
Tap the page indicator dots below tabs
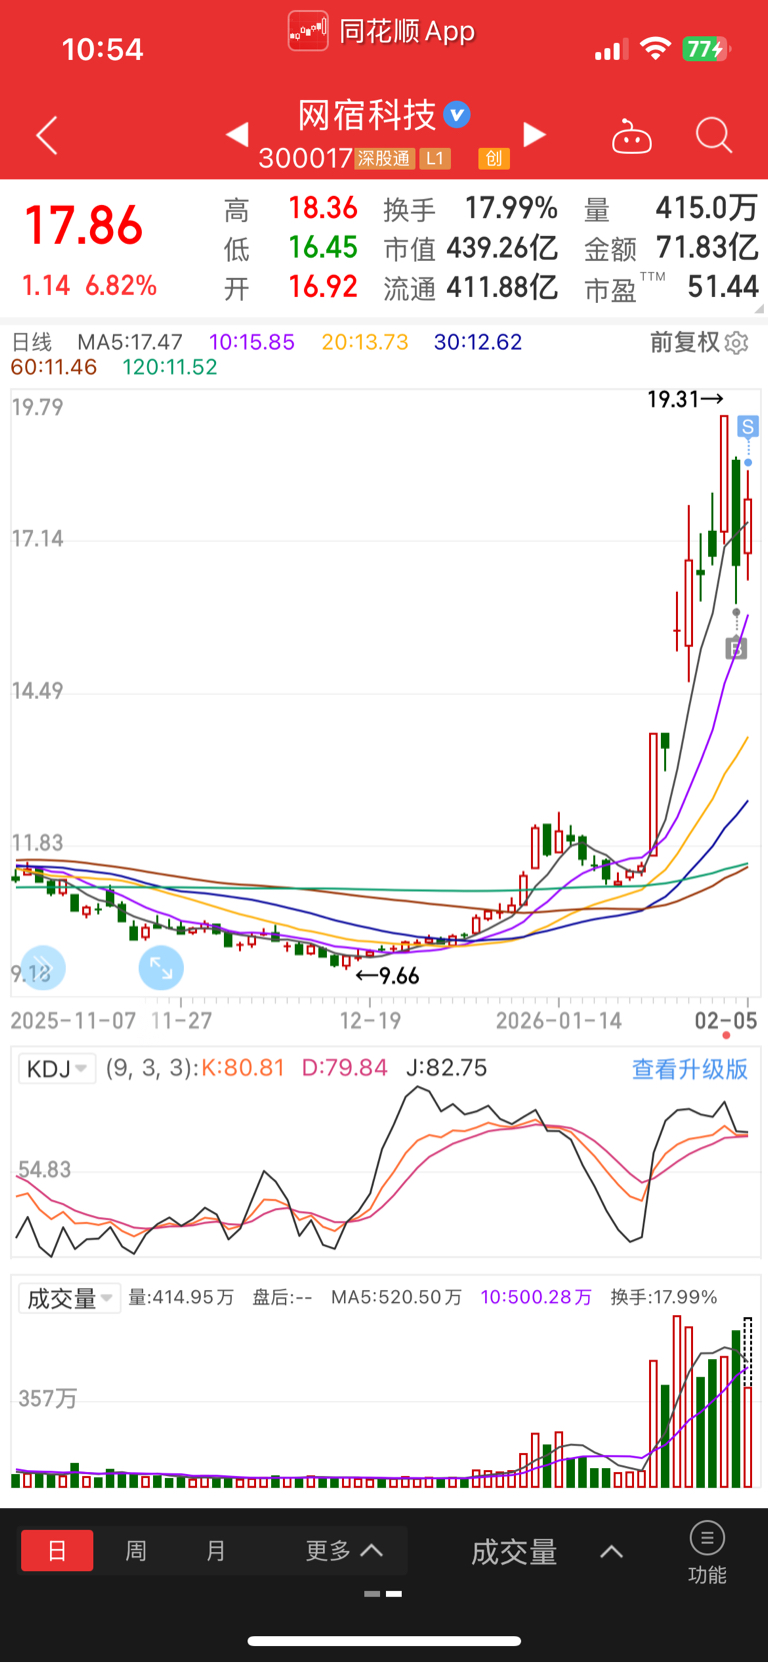(384, 1593)
